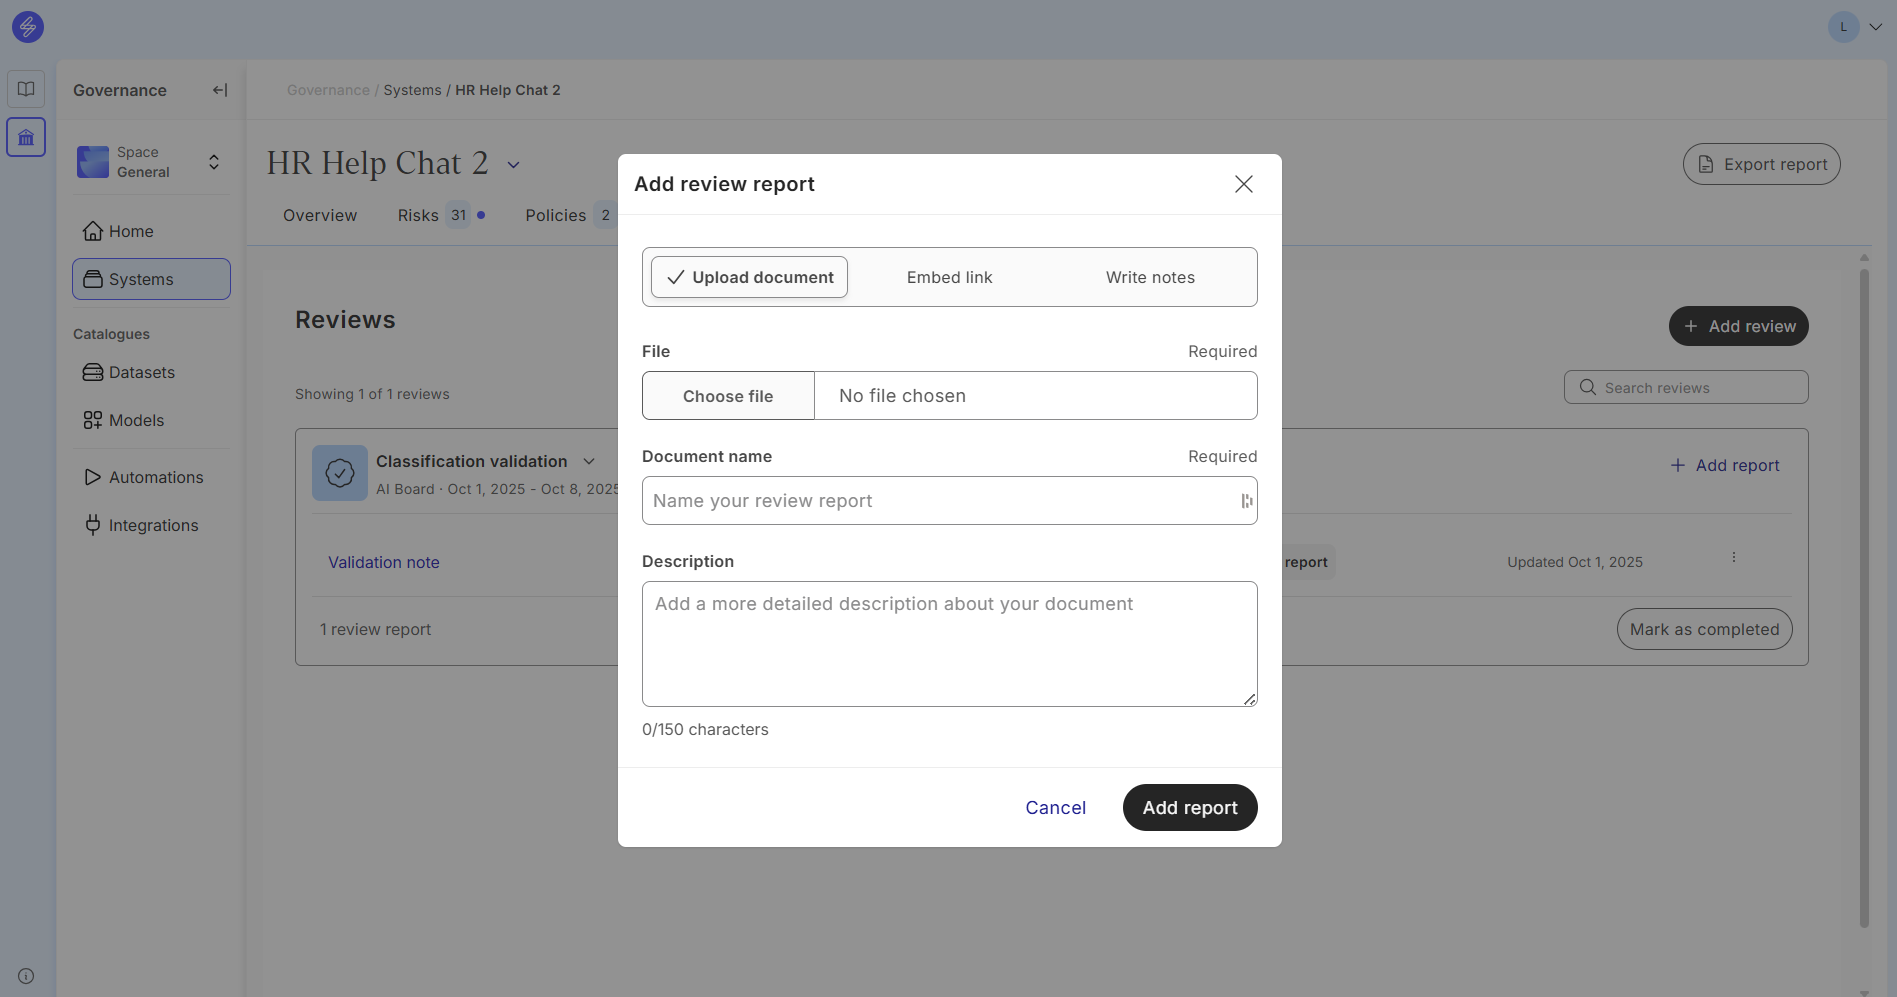Click the lightning bolt app logo
This screenshot has width=1897, height=997.
tap(28, 27)
